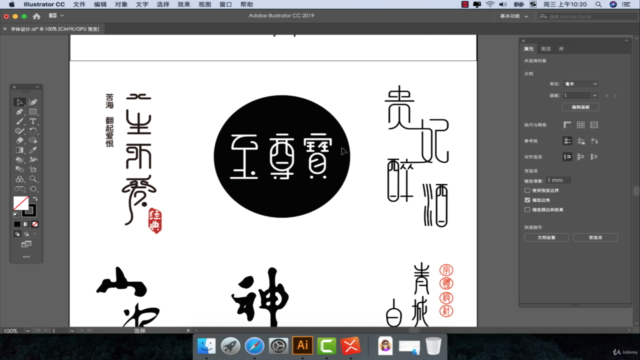
Task: Enable 使用预览边界 checkbox
Action: [527, 190]
